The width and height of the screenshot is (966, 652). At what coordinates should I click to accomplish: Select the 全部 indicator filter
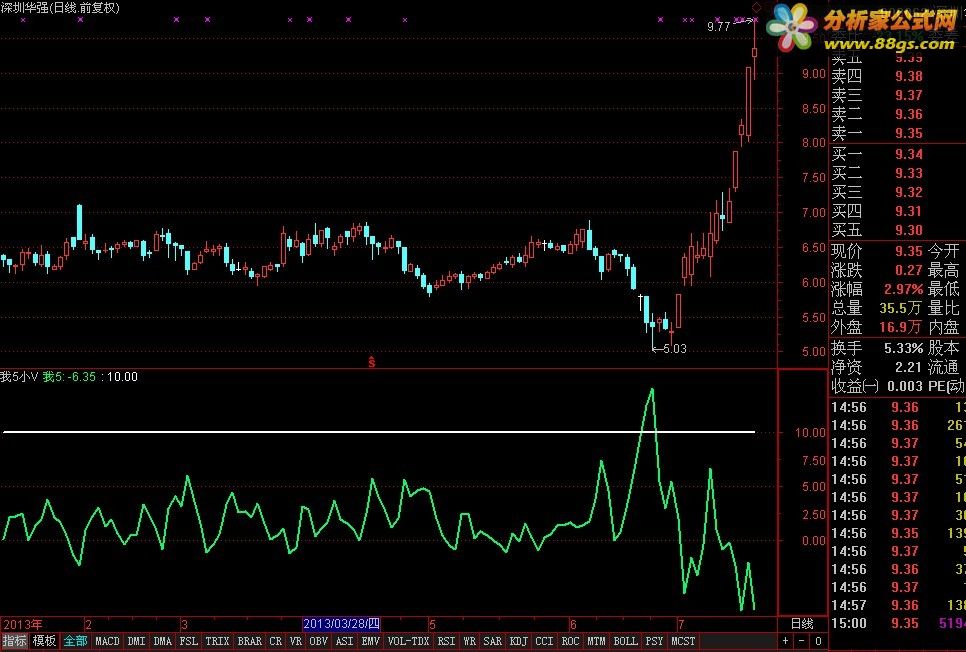[75, 641]
